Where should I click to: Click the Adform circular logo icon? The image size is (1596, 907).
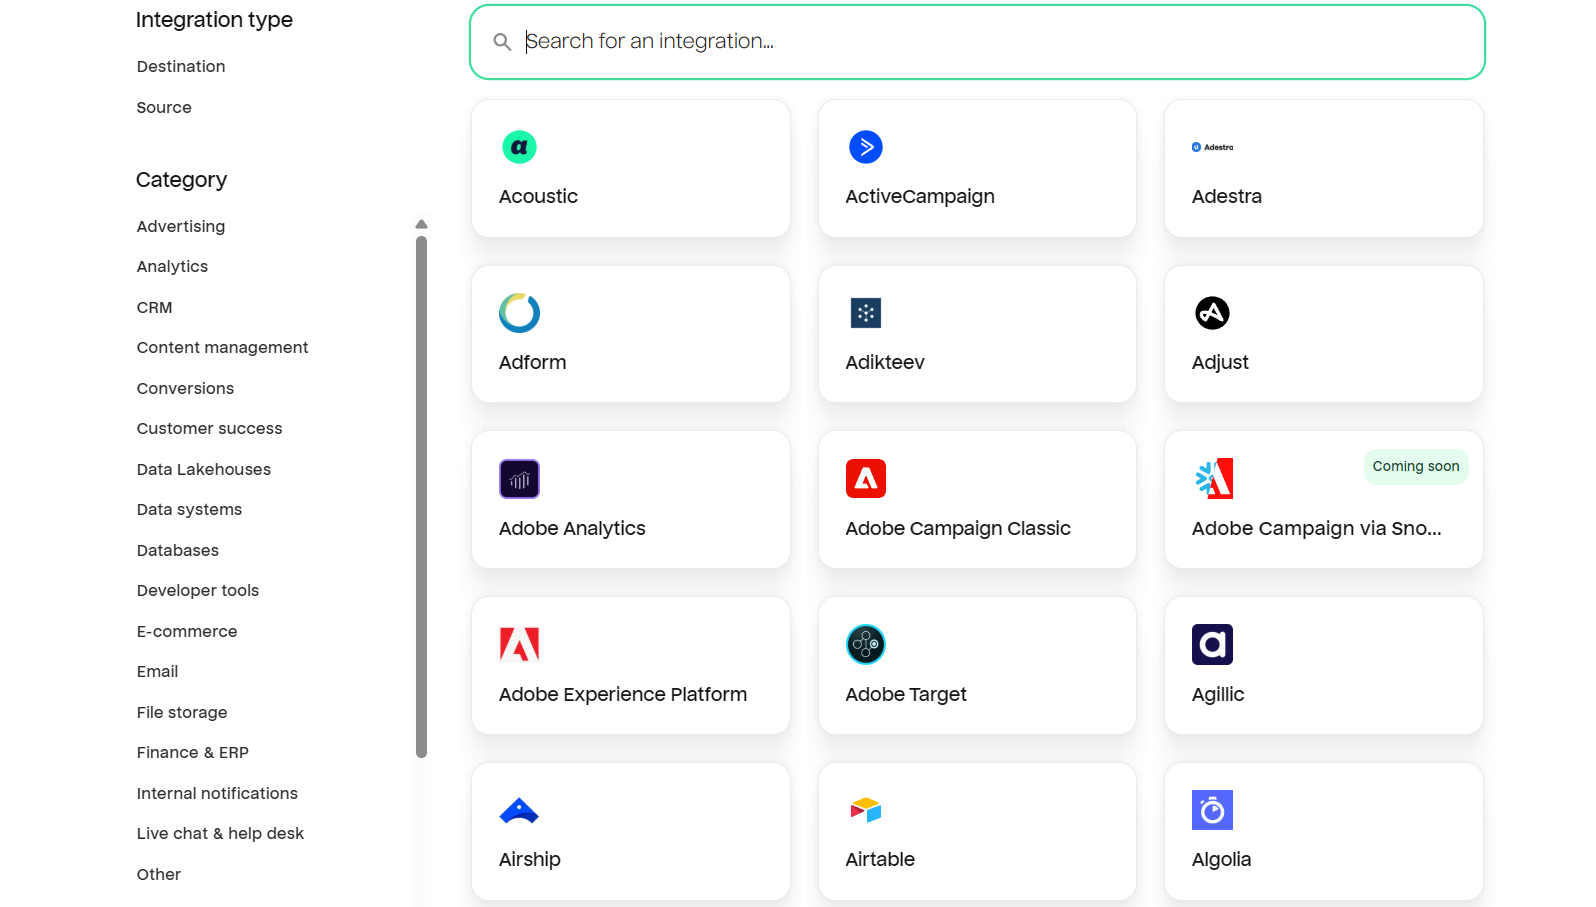coord(519,313)
